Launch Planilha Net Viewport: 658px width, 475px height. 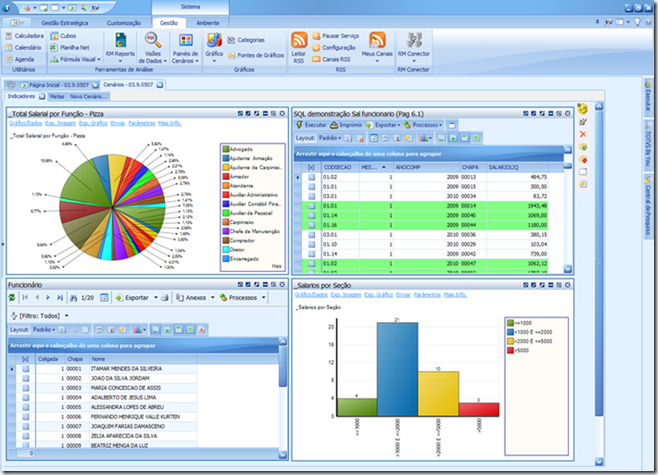[x=70, y=47]
